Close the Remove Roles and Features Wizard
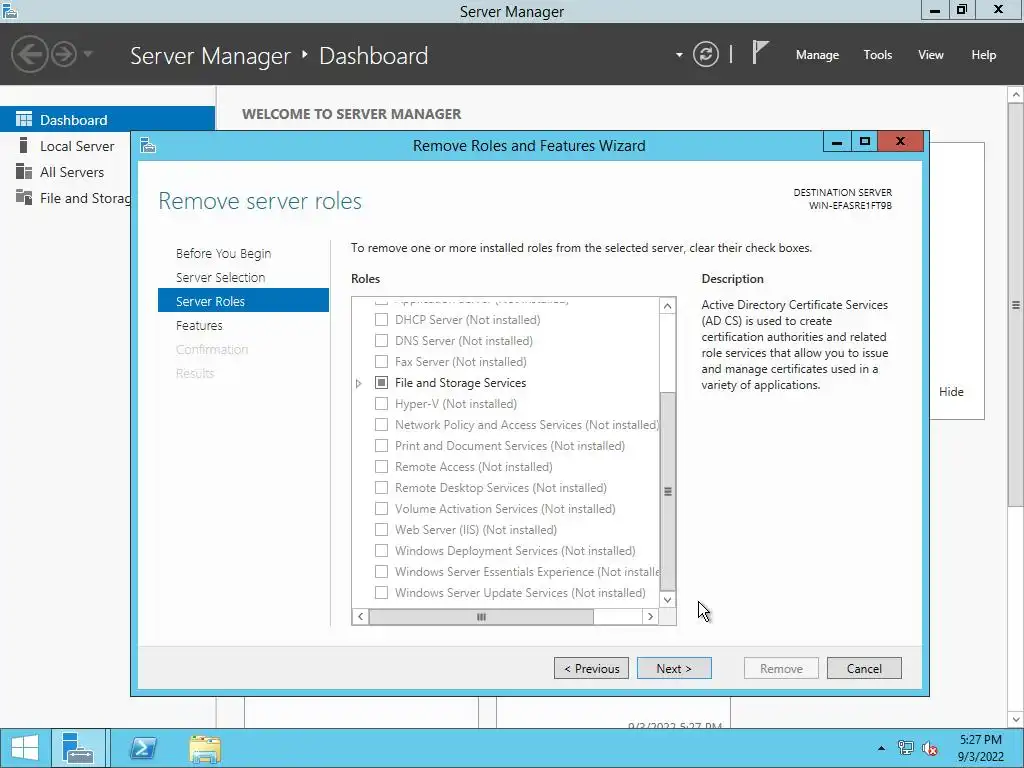Image resolution: width=1024 pixels, height=768 pixels. click(x=901, y=141)
